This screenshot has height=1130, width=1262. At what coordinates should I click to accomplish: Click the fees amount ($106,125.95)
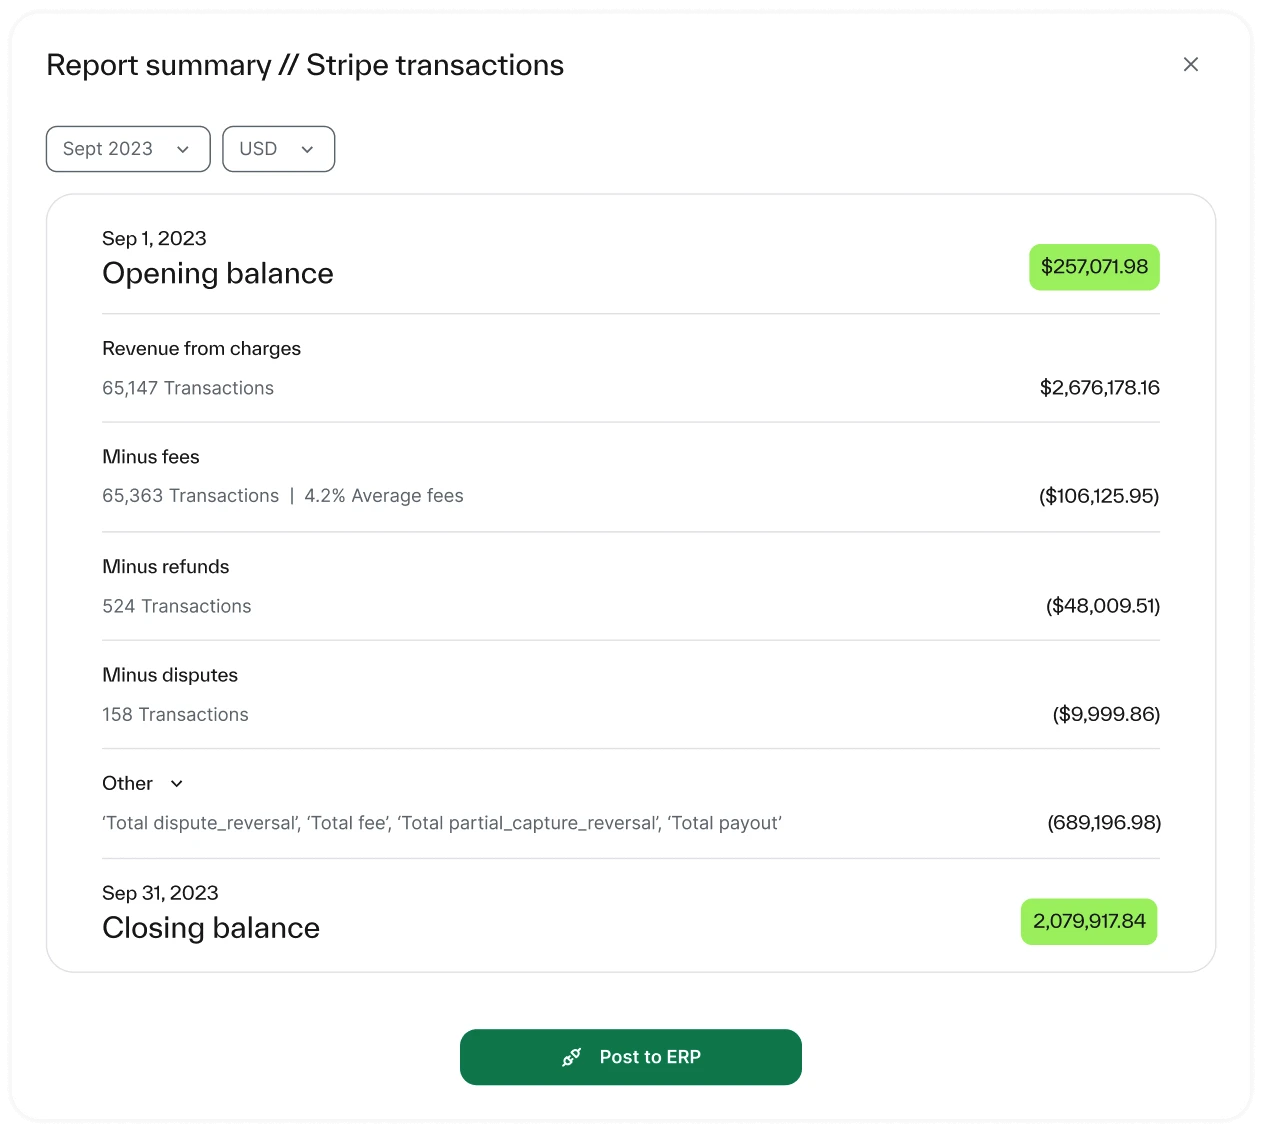1099,496
